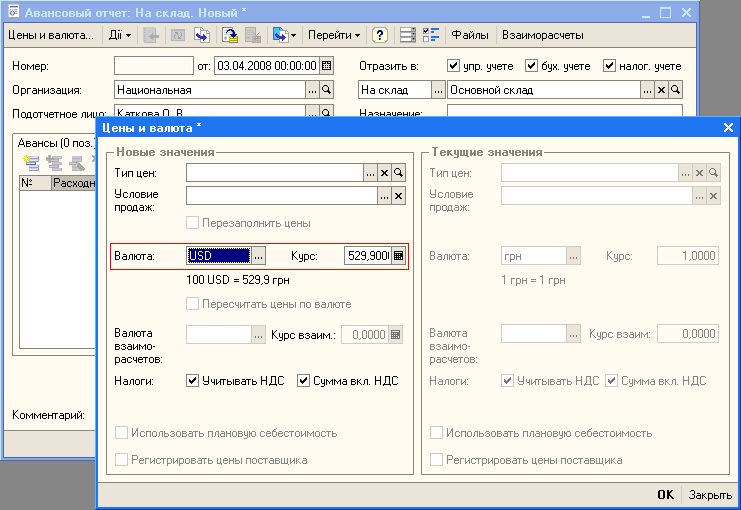This screenshot has height=510, width=741.
Task: Open the calendar picker beside the date field
Action: [326, 66]
